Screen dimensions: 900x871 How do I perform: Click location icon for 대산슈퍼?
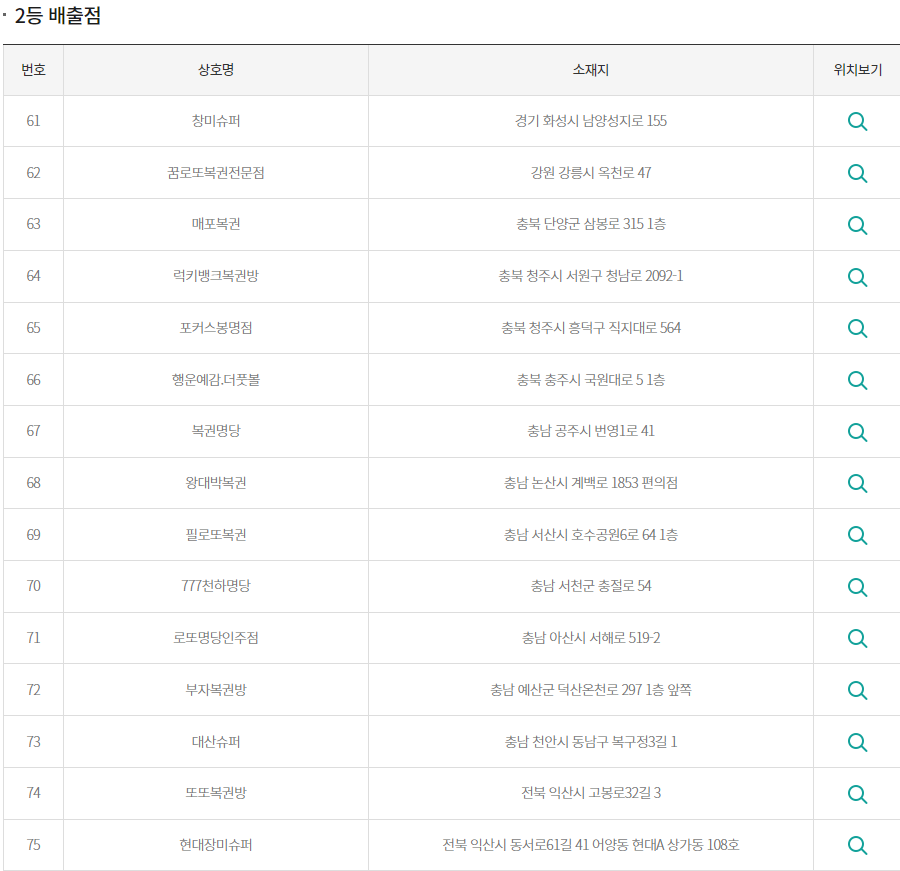(x=857, y=741)
